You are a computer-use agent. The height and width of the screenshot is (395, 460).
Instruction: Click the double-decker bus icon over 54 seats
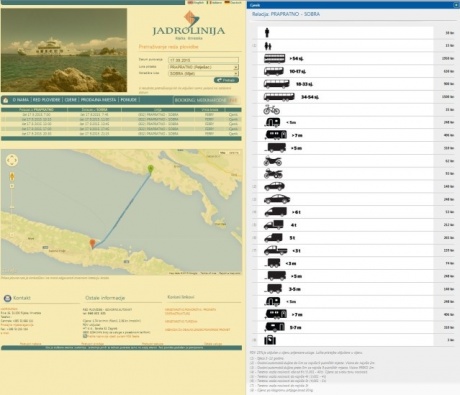275,59
